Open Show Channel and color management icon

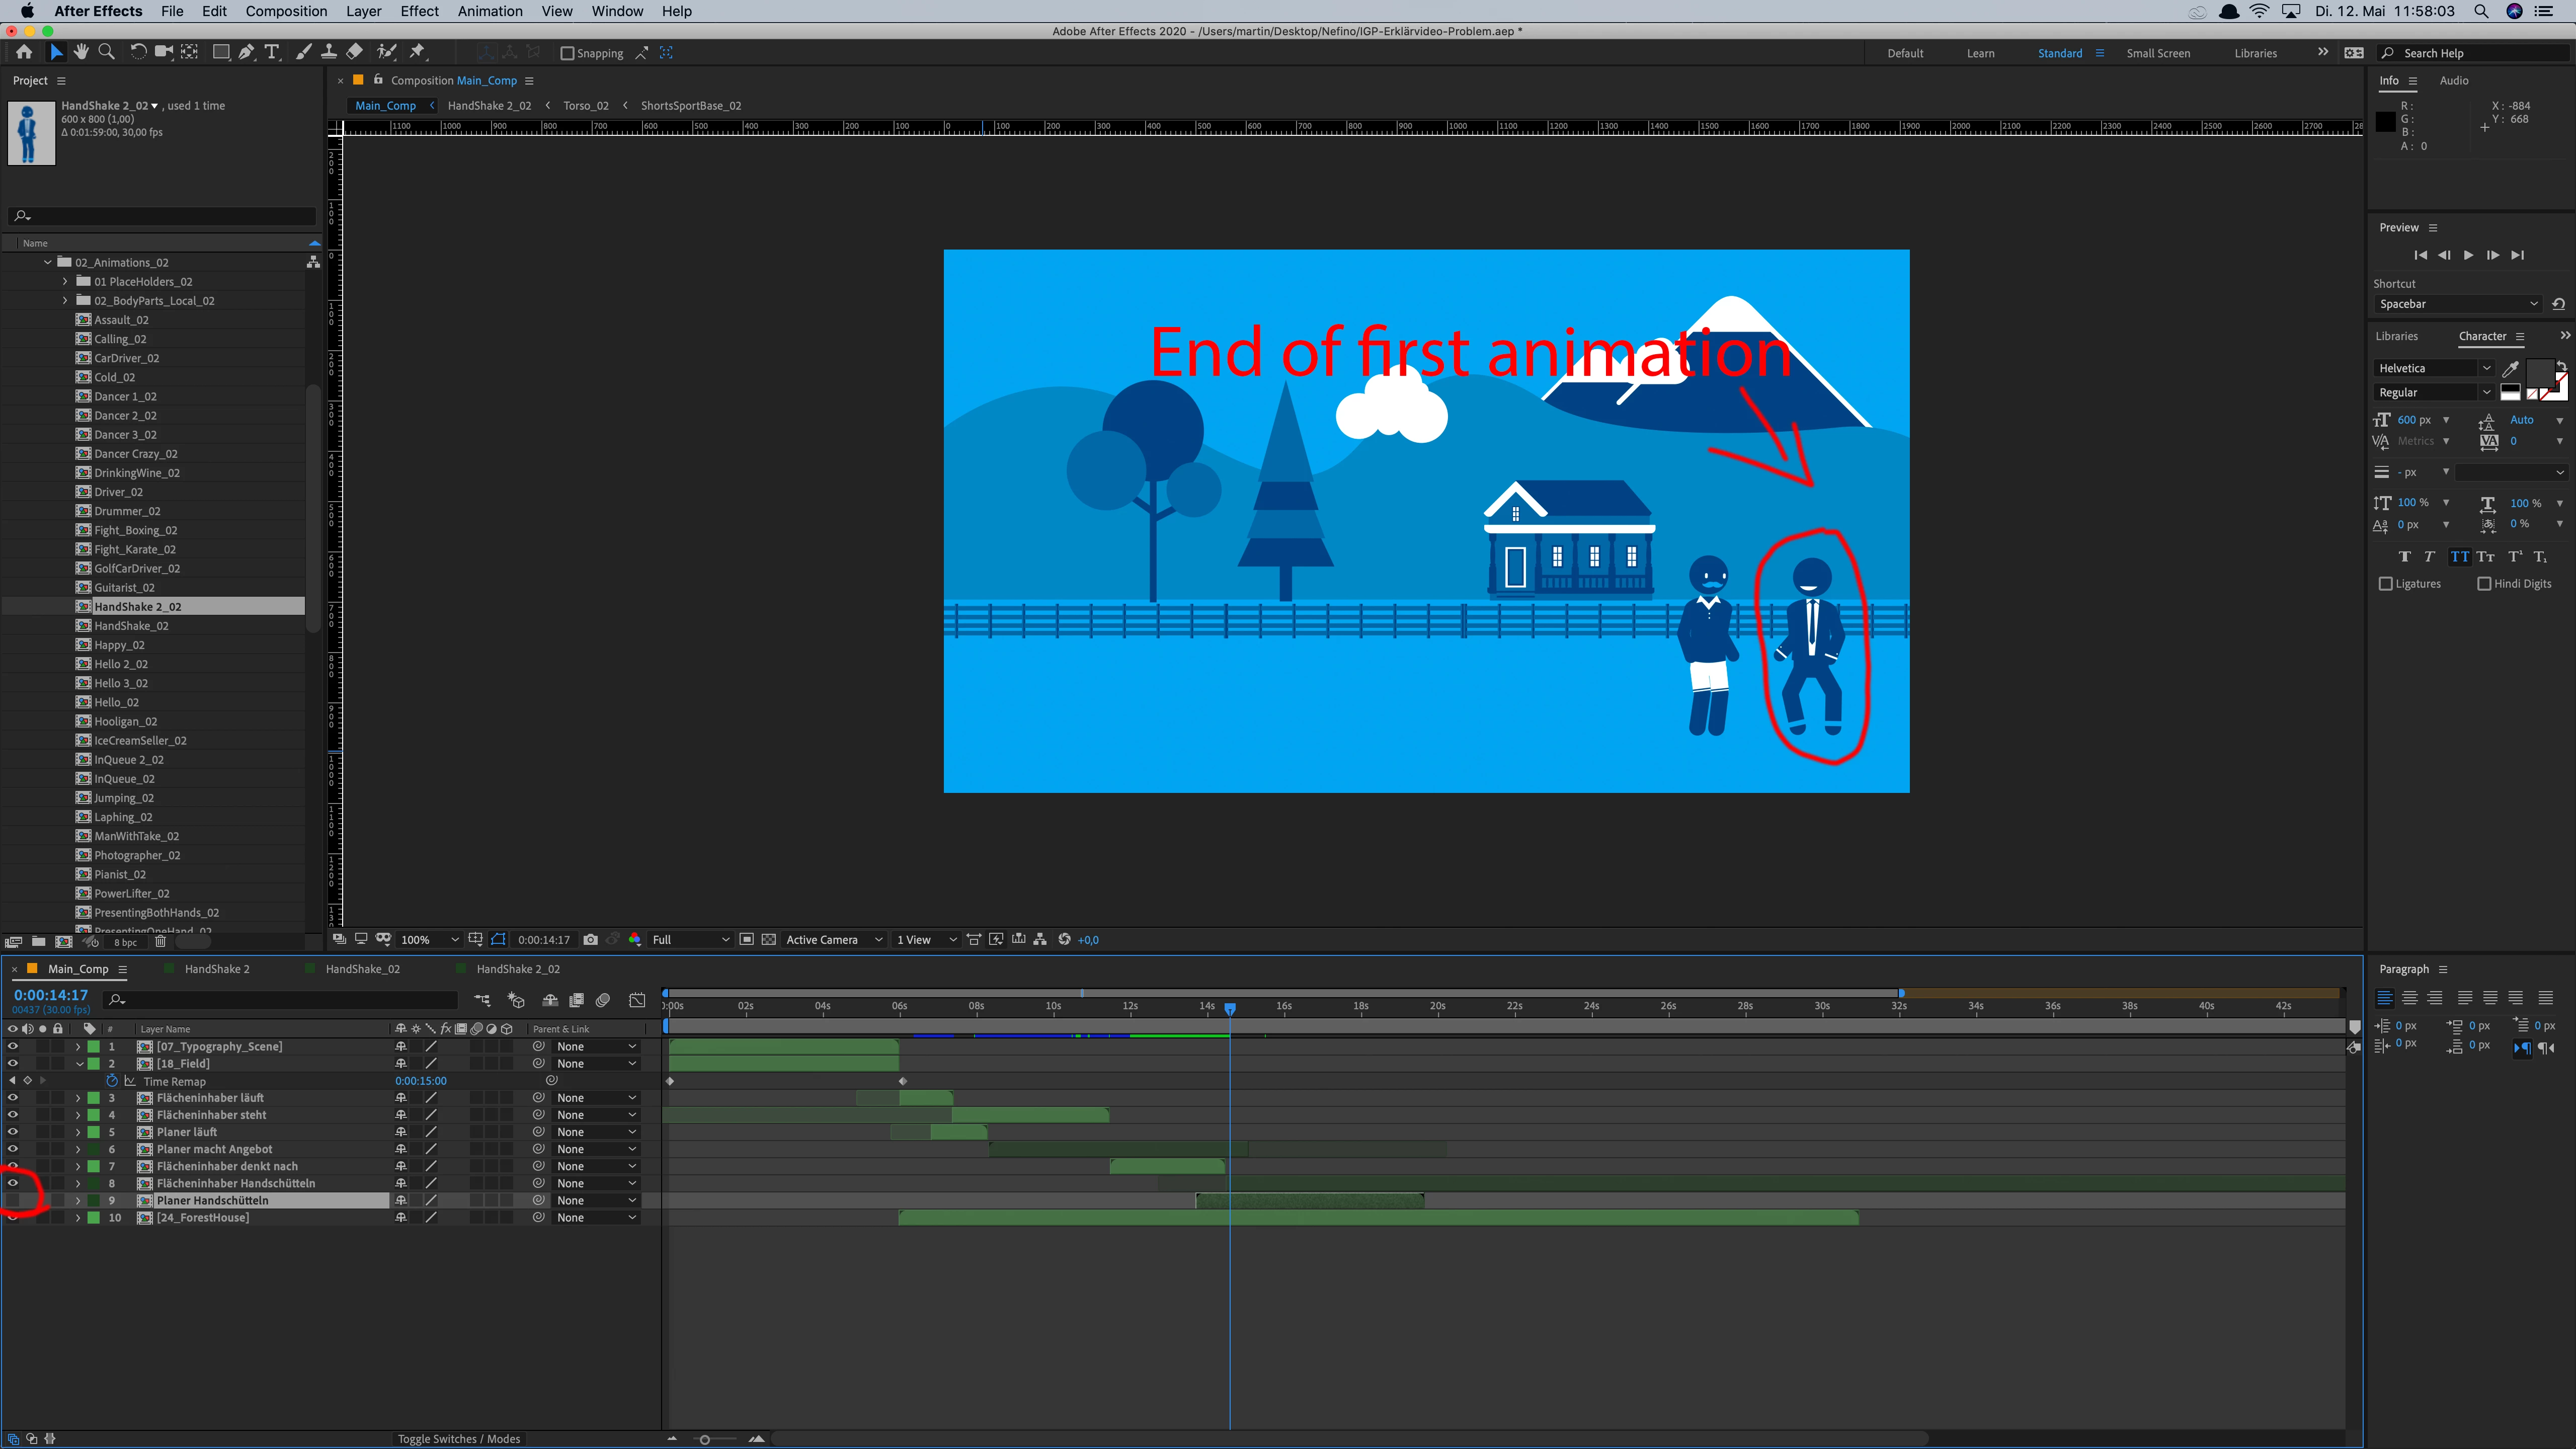click(635, 939)
